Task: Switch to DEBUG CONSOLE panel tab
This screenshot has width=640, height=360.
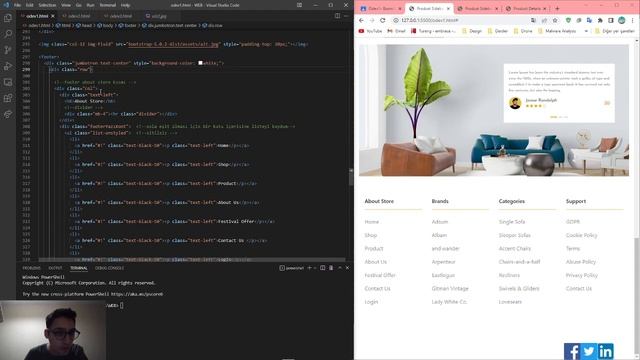Action: pos(109,268)
